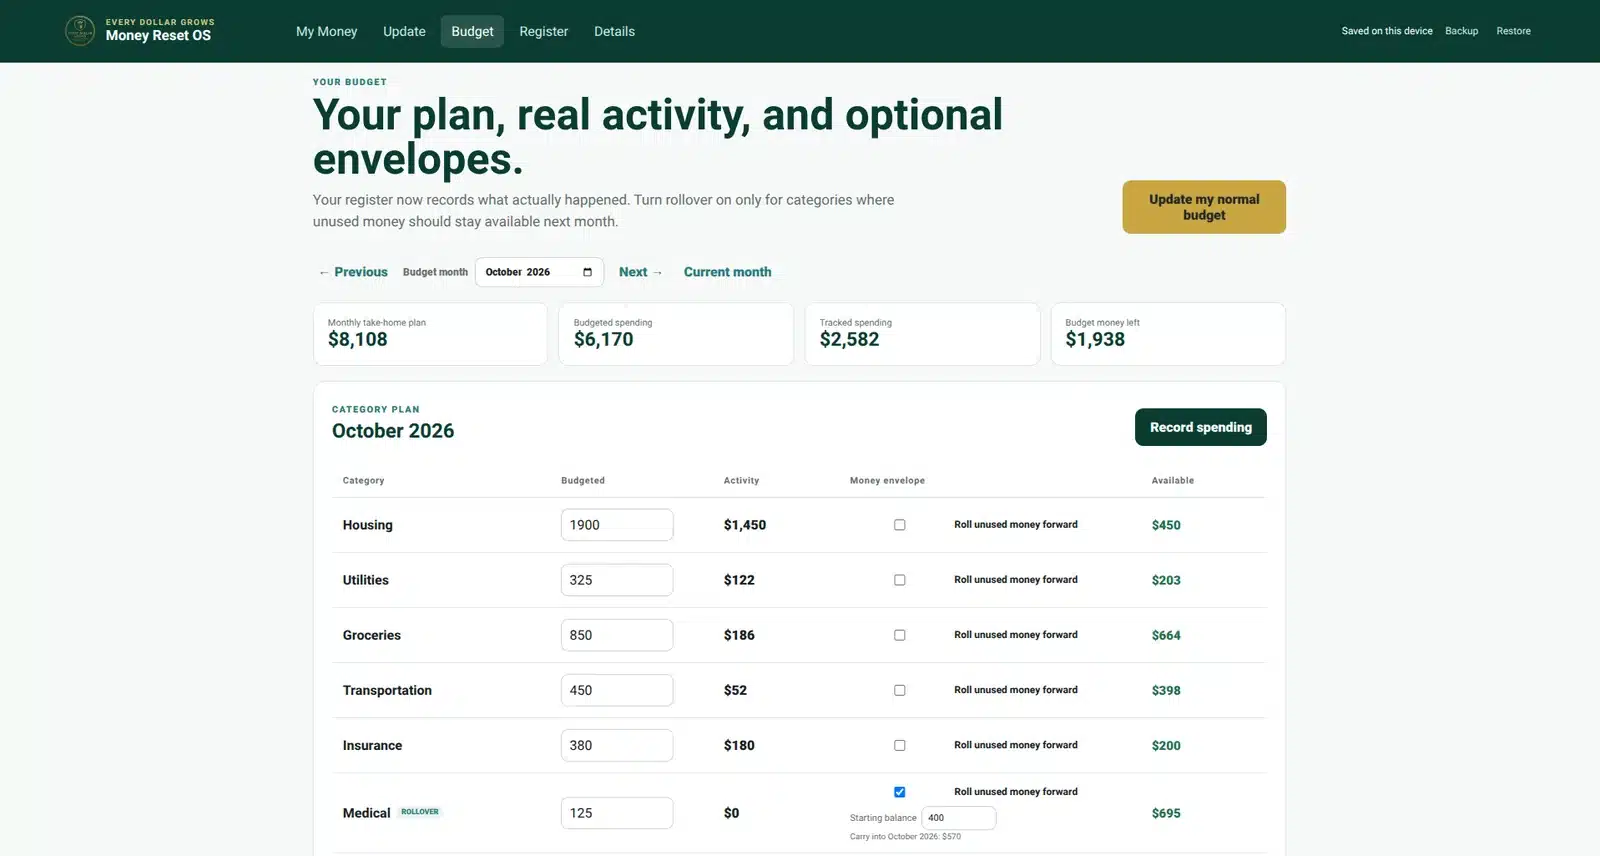1600x856 pixels.
Task: Advance to the Next month
Action: click(640, 272)
